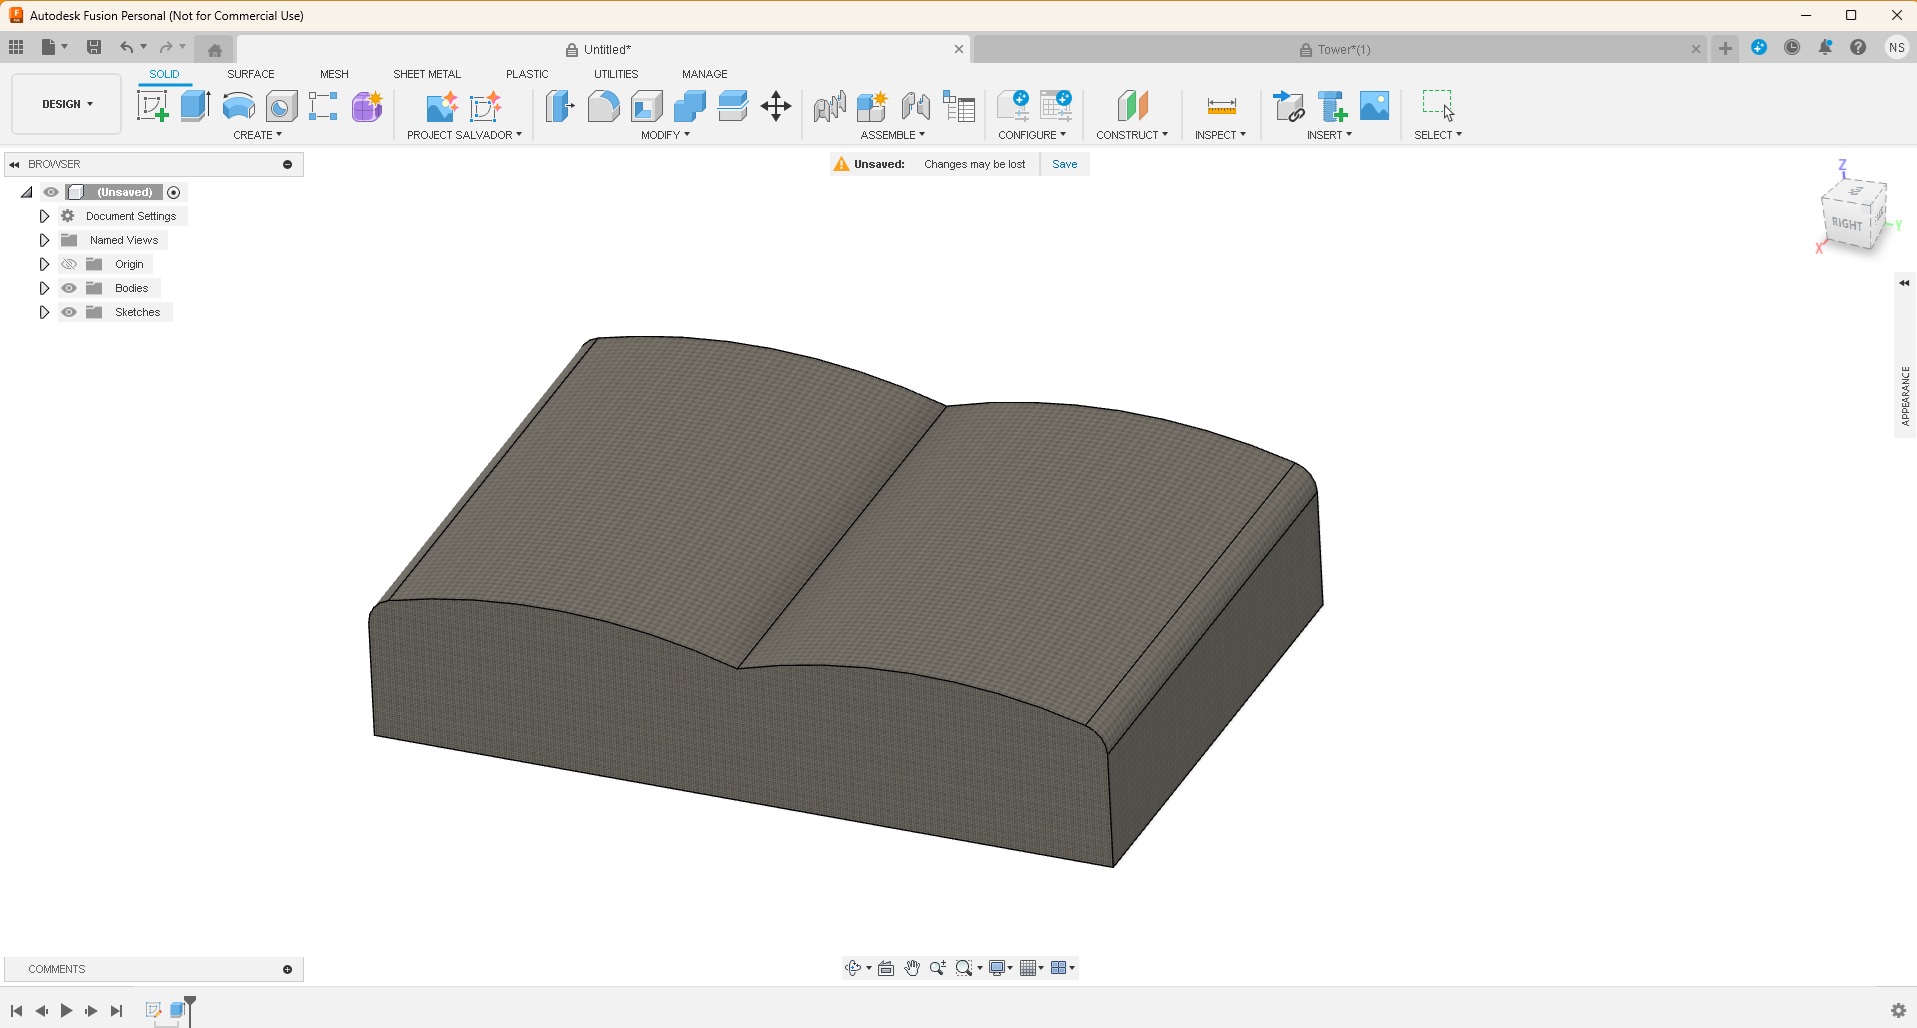The width and height of the screenshot is (1917, 1028).
Task: Toggle visibility of the Sketches folder
Action: 69,312
